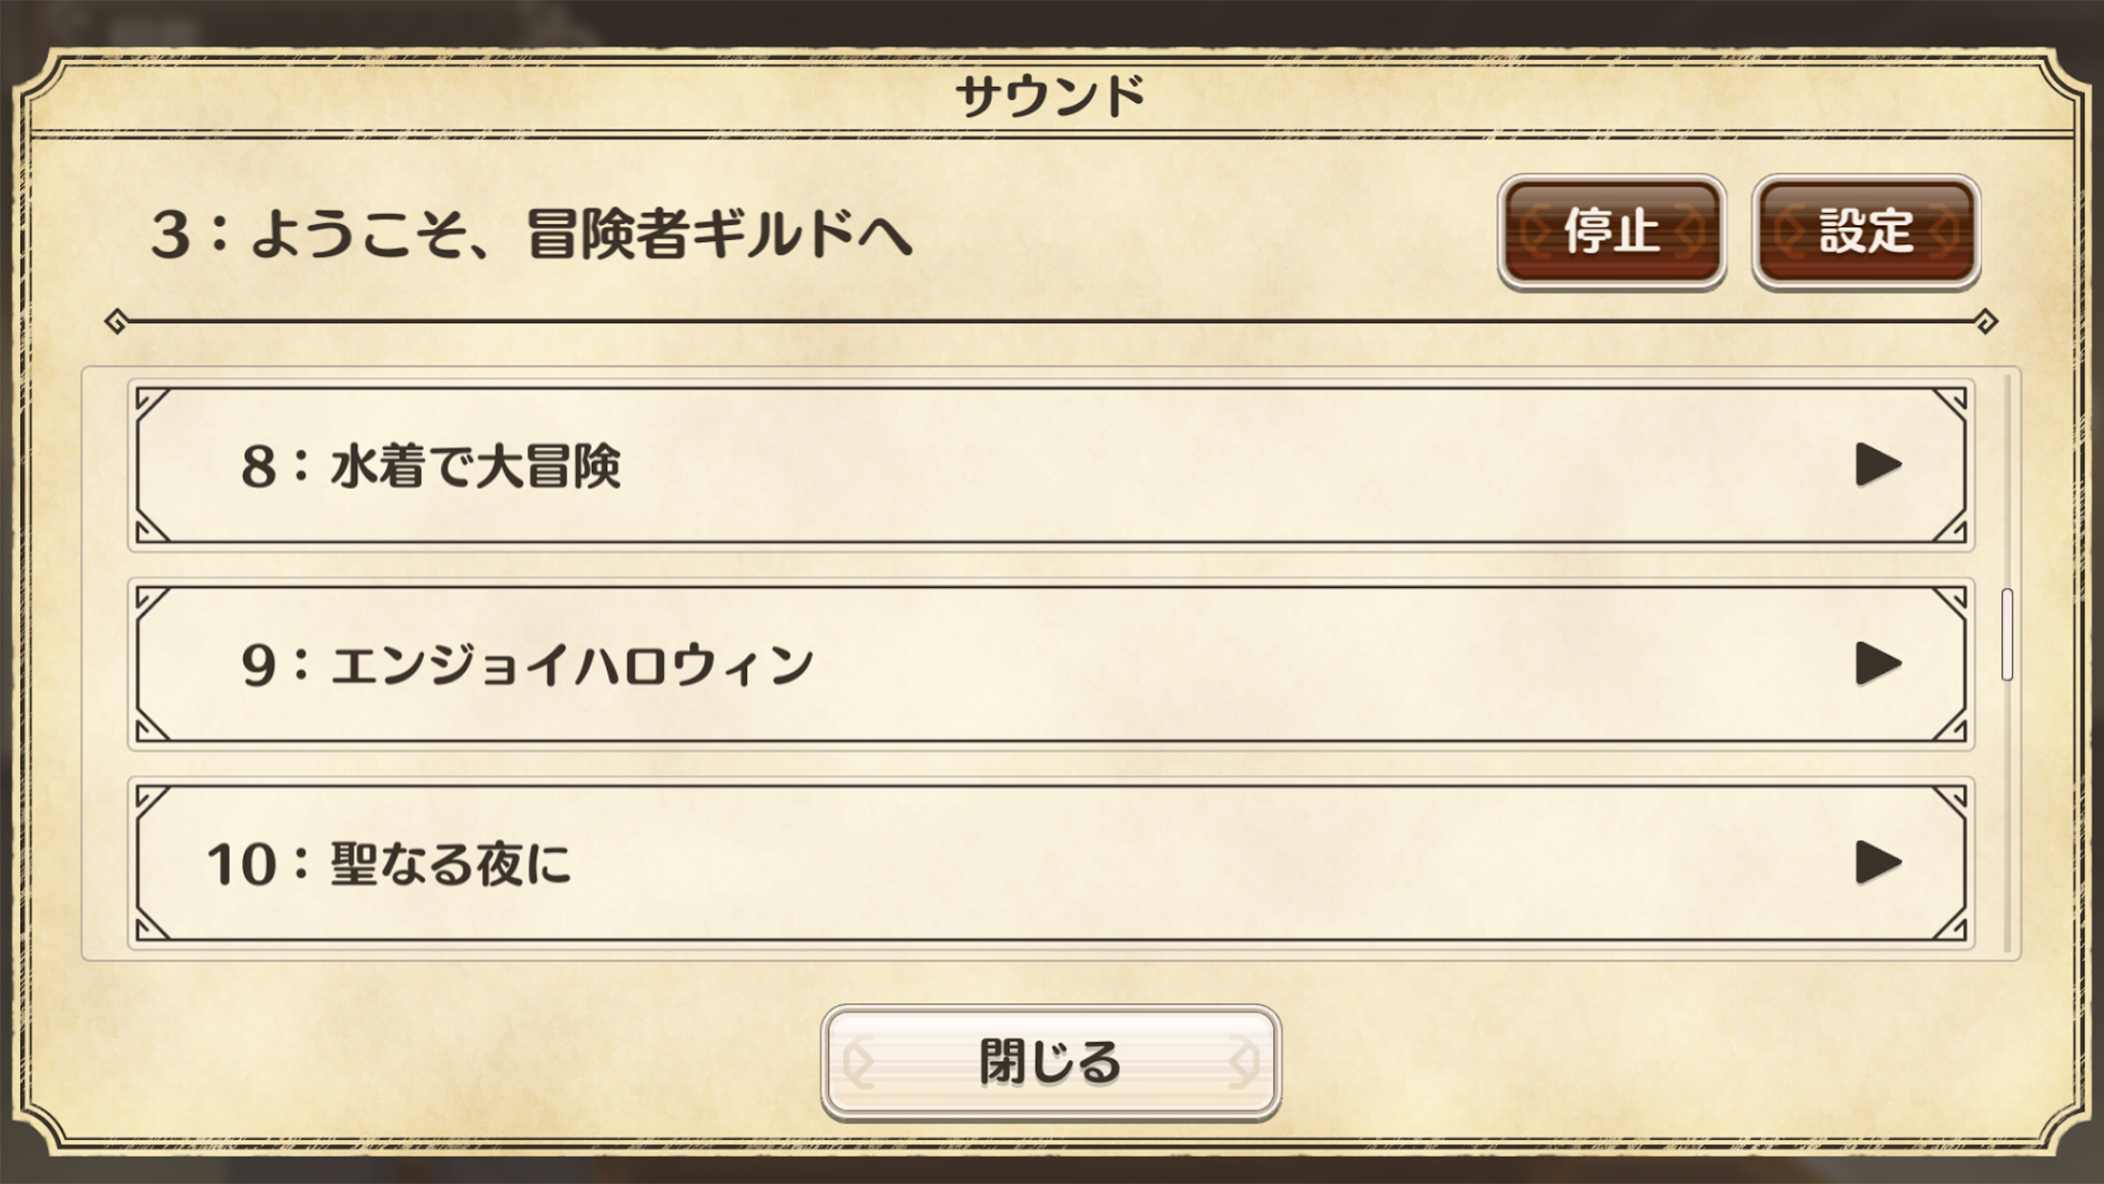The height and width of the screenshot is (1184, 2104).
Task: Open the 設定 settings button
Action: [x=1866, y=232]
